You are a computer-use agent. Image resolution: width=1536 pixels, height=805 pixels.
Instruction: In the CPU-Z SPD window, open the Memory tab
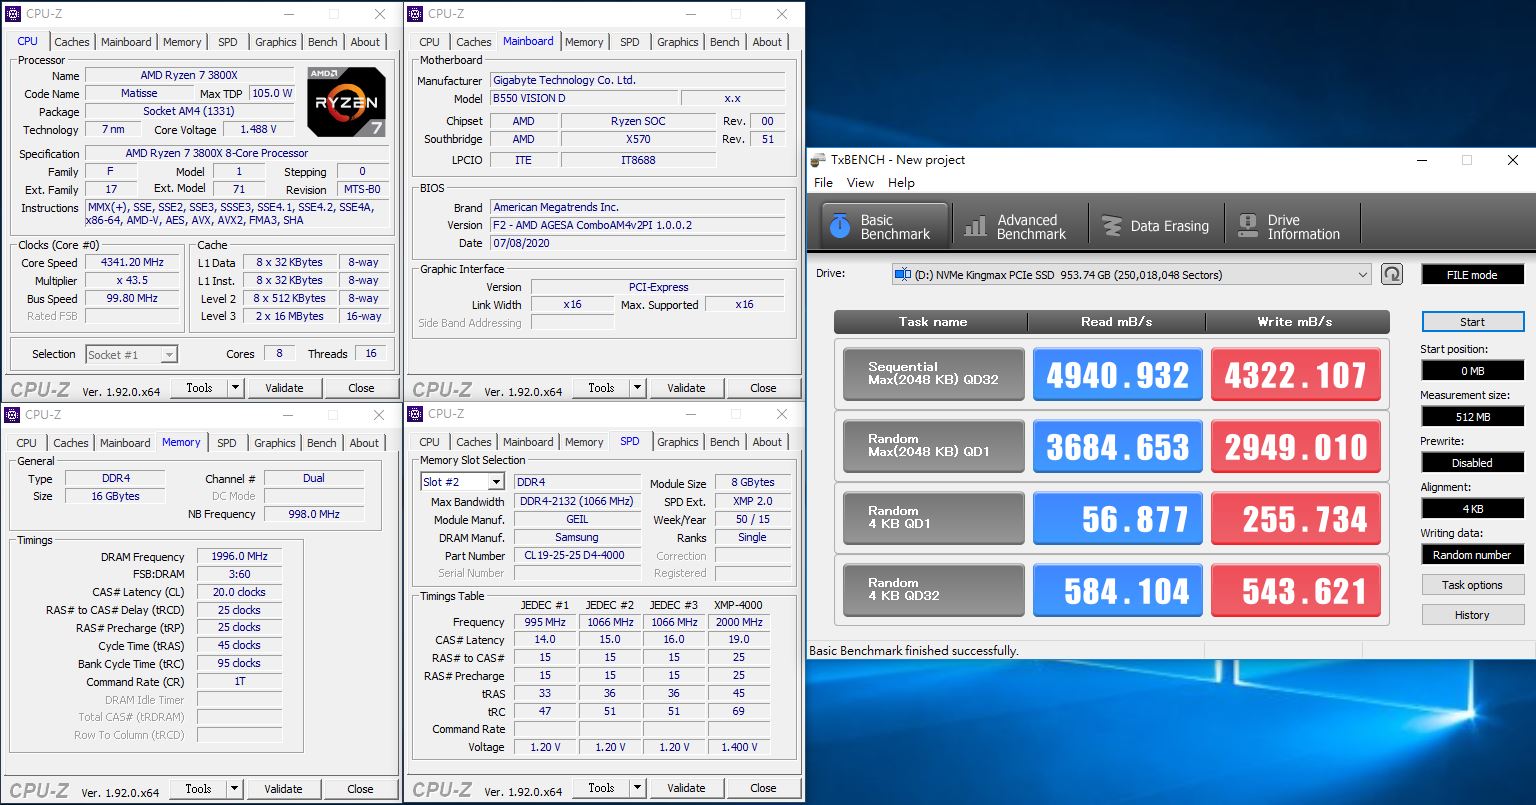coord(584,442)
